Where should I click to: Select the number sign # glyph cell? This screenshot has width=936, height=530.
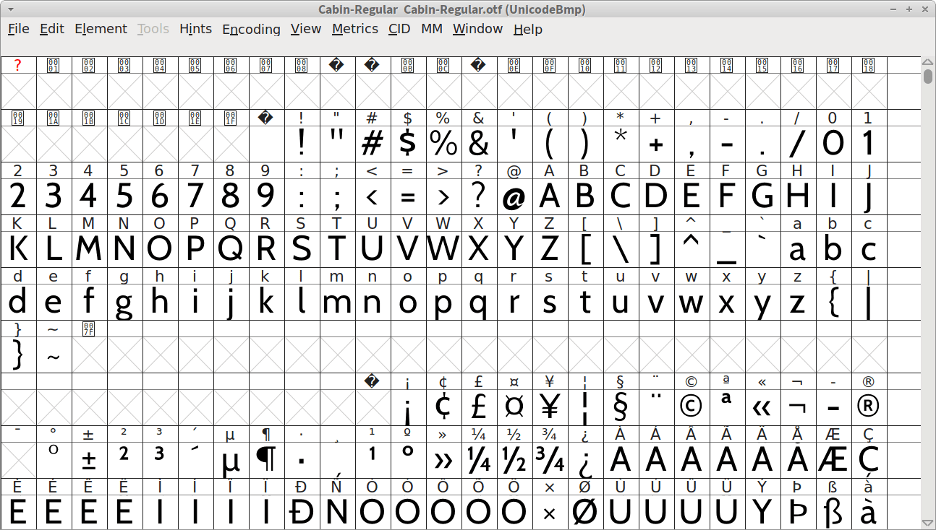pos(372,143)
